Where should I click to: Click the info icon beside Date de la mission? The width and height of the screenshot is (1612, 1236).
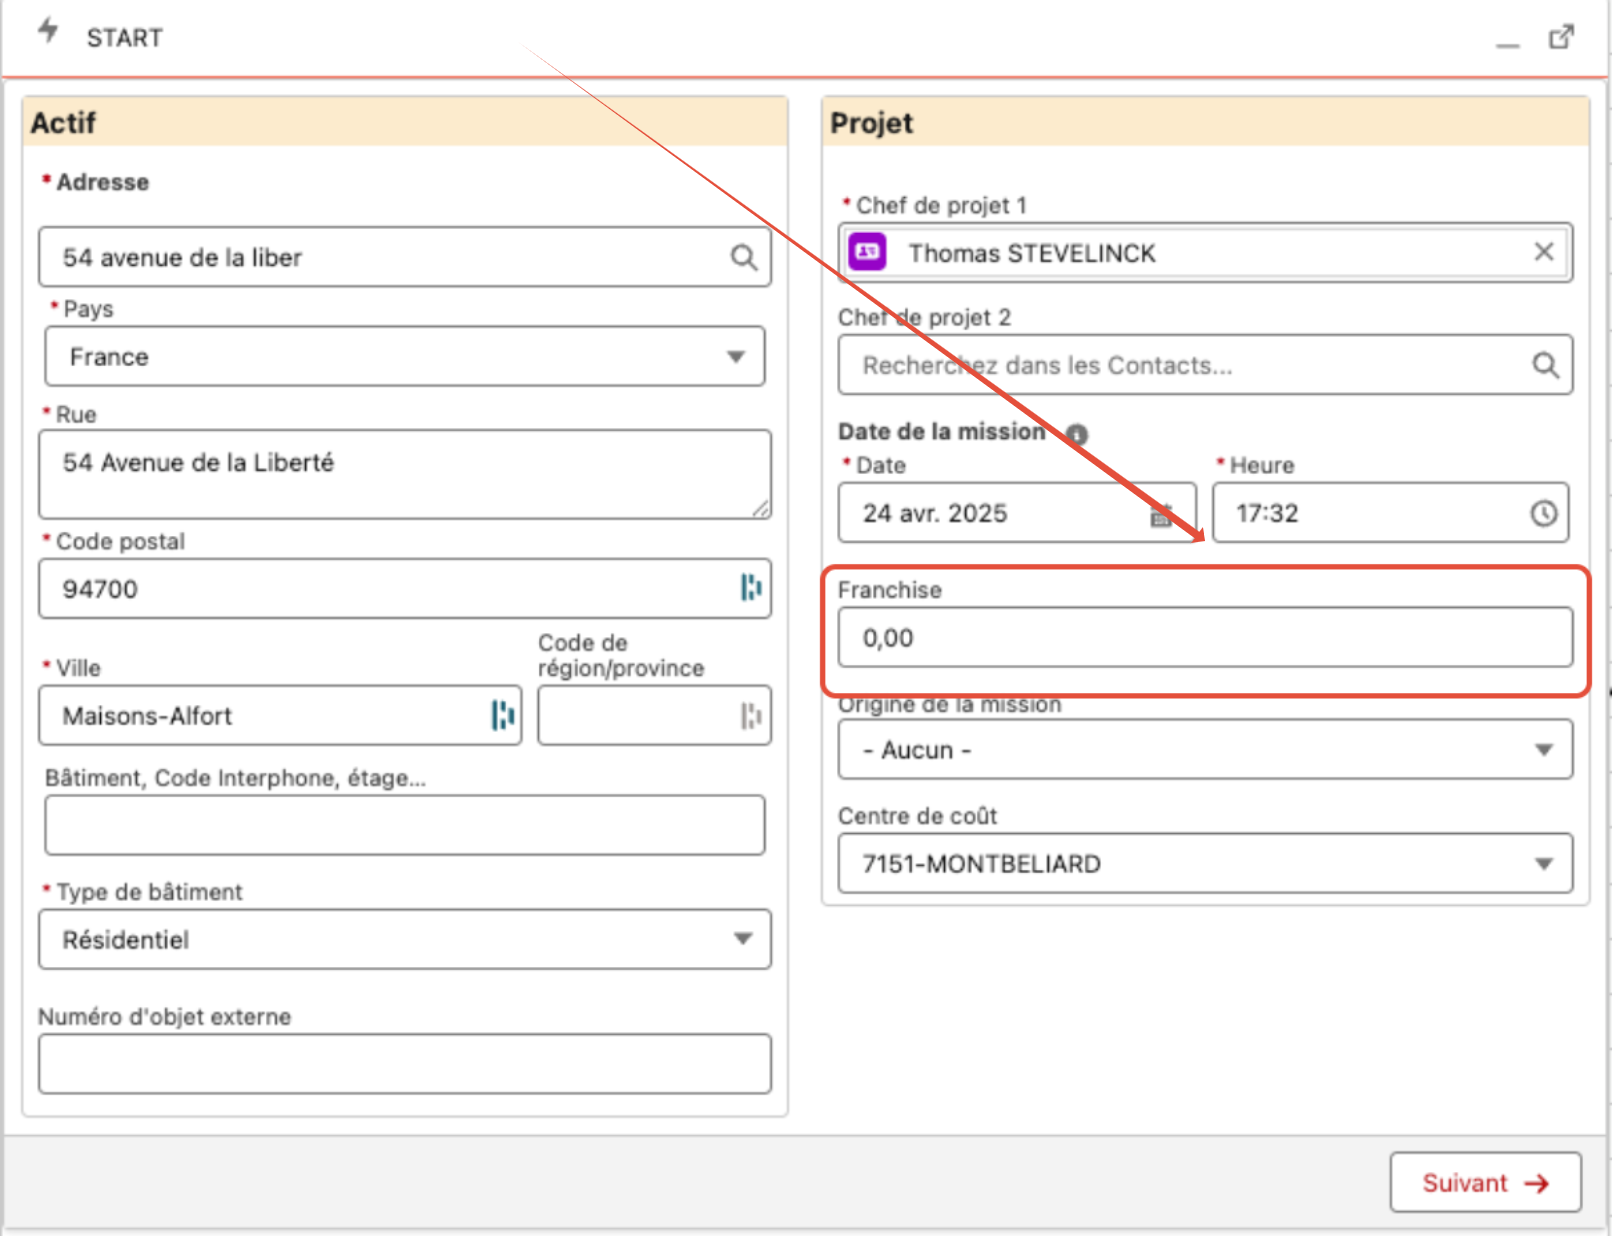pos(1076,434)
